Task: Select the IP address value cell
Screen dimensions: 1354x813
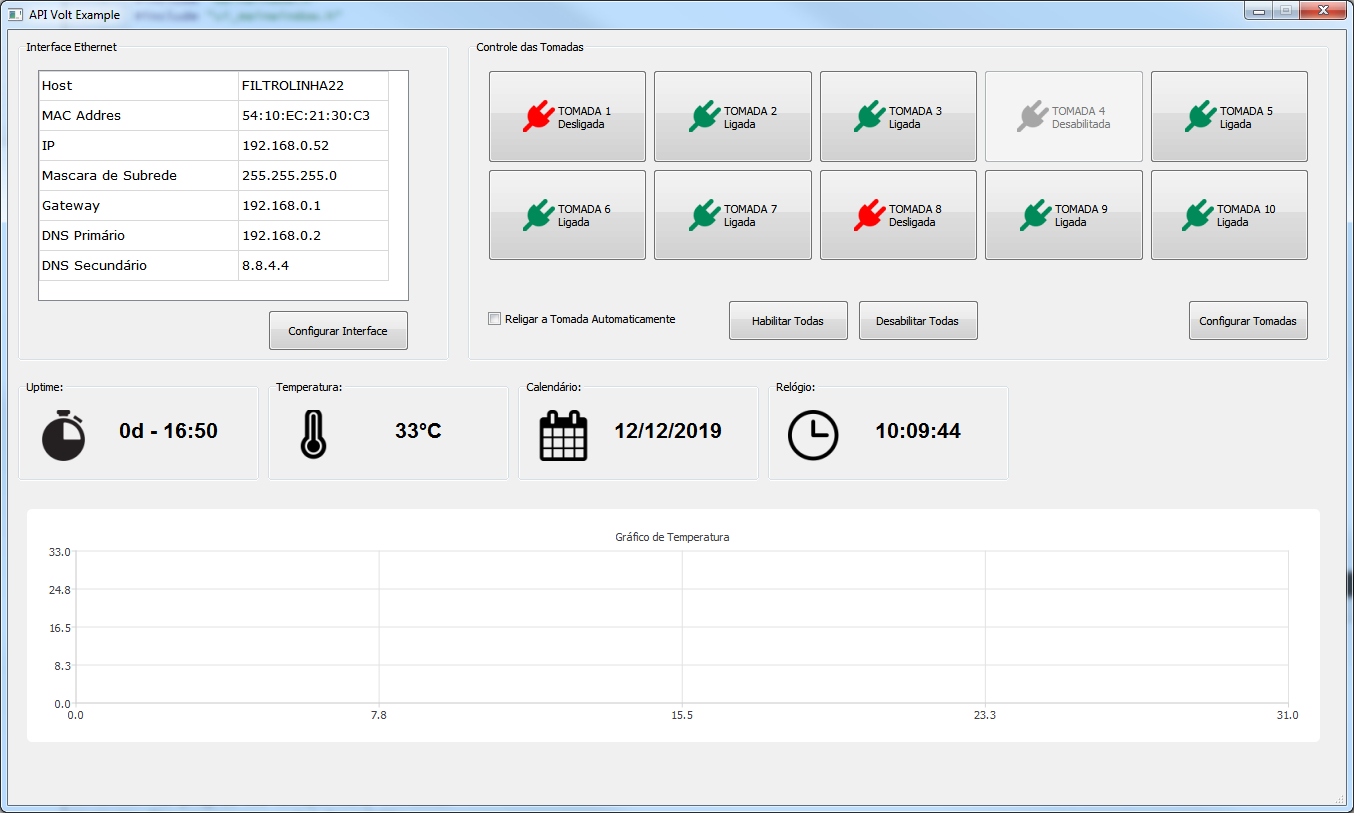Action: click(x=313, y=146)
